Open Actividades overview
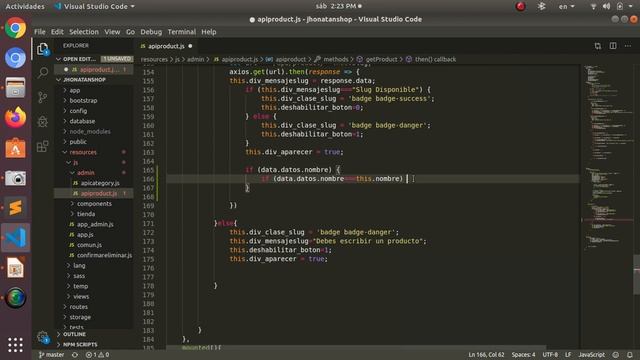640x360 pixels. (x=25, y=7)
